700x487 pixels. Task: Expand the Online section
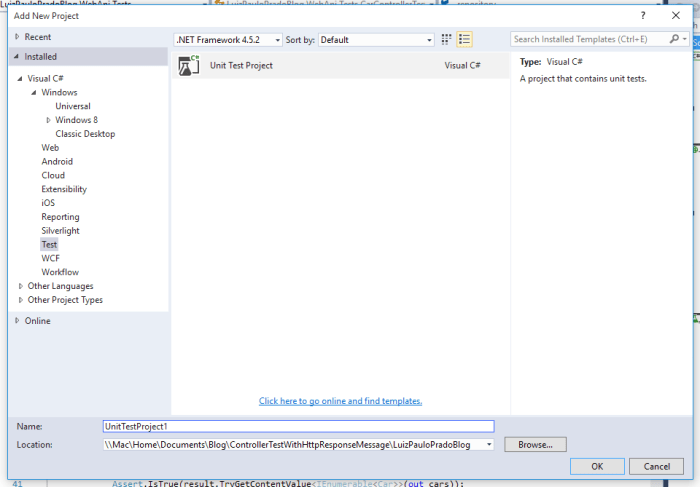coord(17,321)
